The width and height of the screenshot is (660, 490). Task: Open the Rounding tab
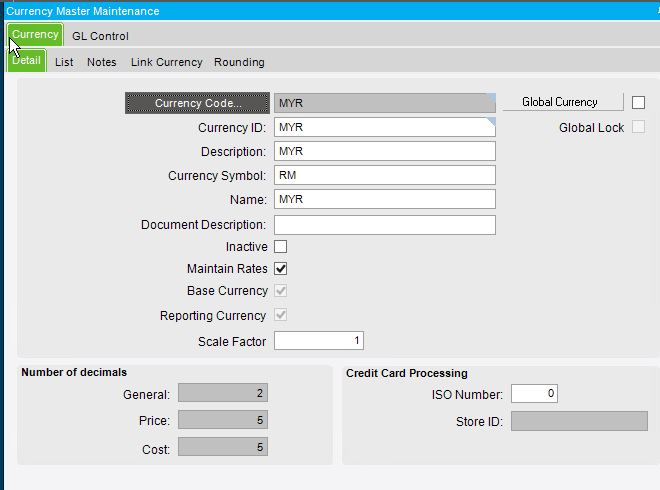(x=239, y=62)
